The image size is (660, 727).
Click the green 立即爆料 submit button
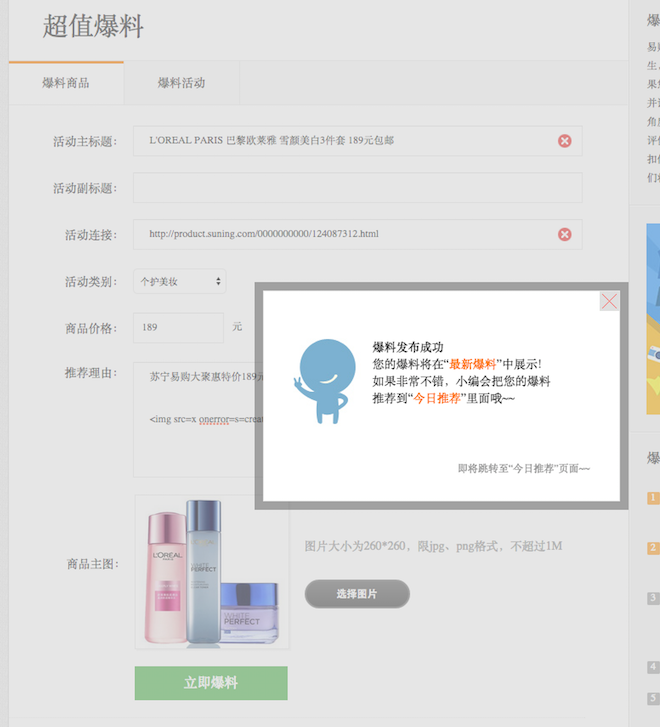point(211,683)
